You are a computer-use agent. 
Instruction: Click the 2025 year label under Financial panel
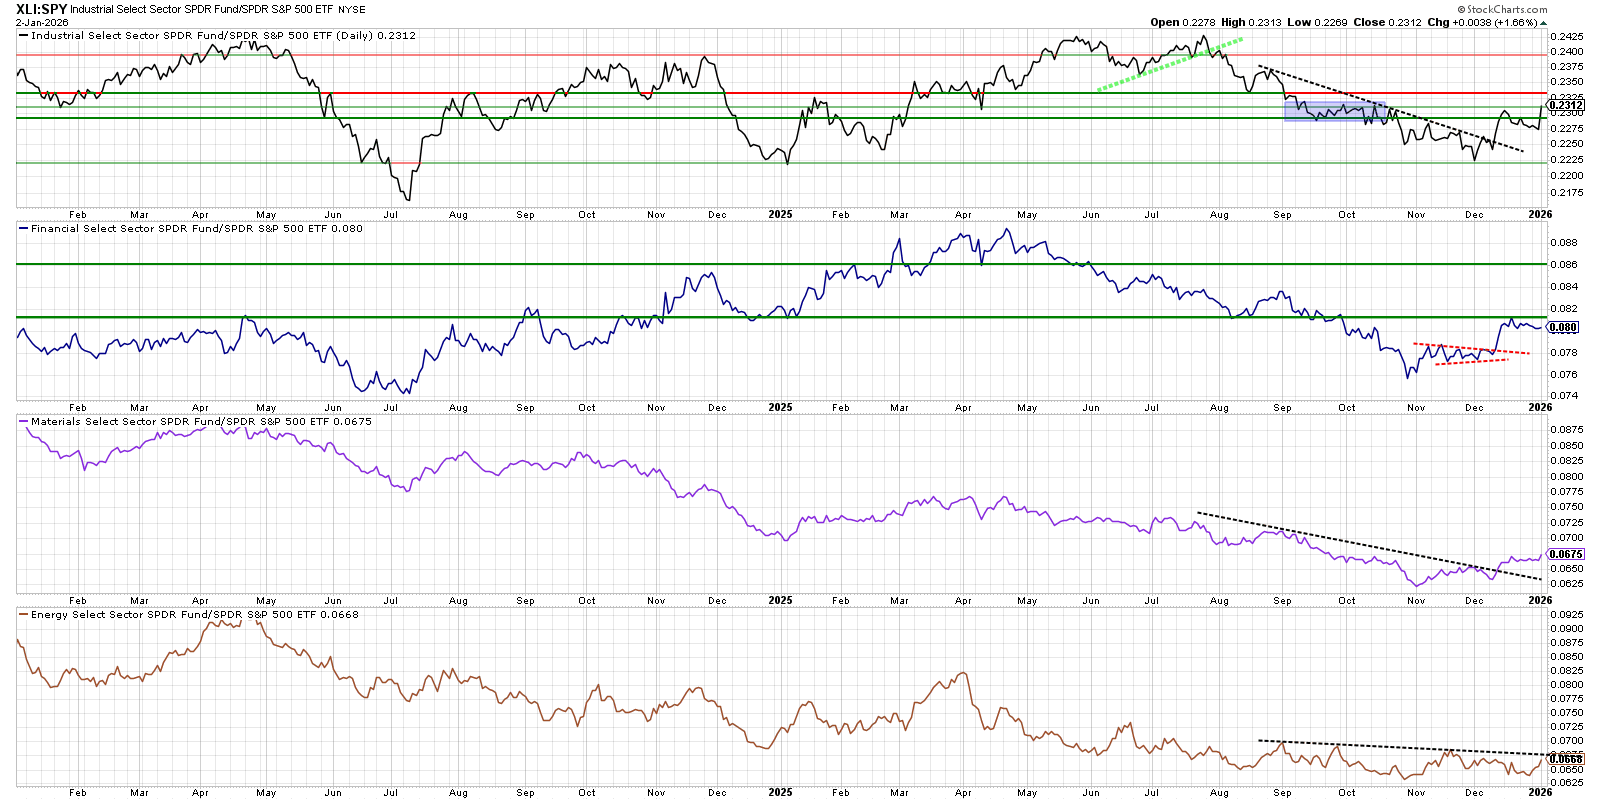pos(780,407)
